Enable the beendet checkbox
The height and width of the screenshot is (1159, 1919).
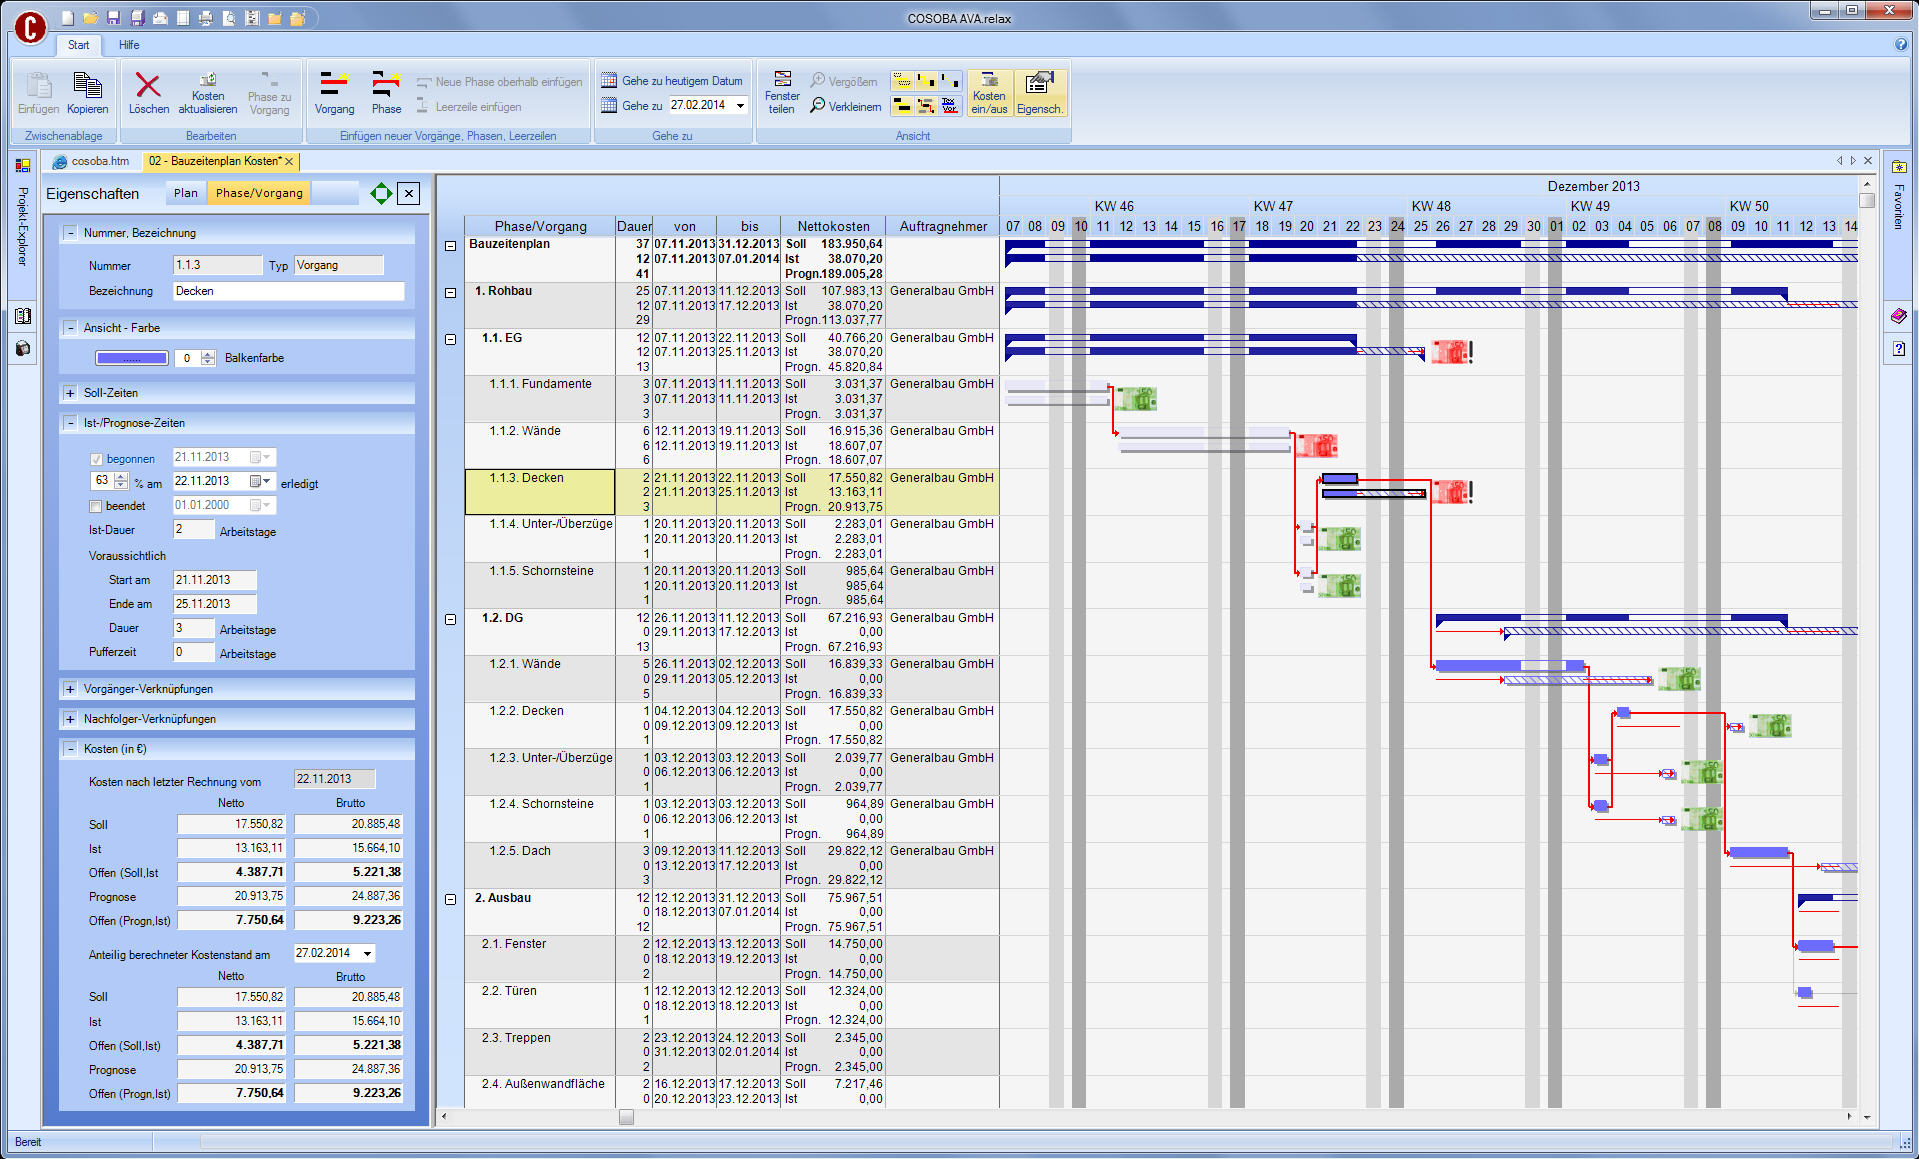pyautogui.click(x=96, y=505)
